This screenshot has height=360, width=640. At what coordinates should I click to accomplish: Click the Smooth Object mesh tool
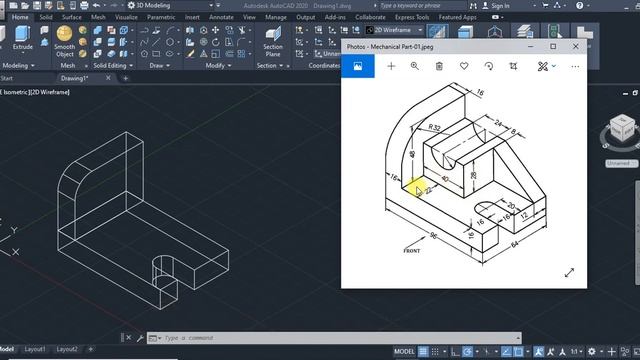[64, 41]
